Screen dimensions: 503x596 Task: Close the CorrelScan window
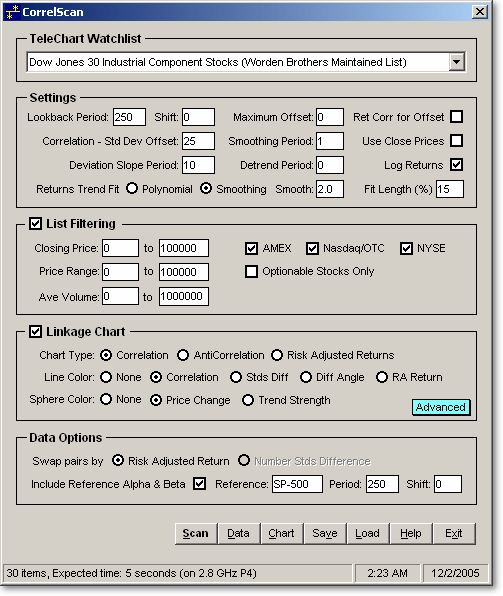pos(480,12)
